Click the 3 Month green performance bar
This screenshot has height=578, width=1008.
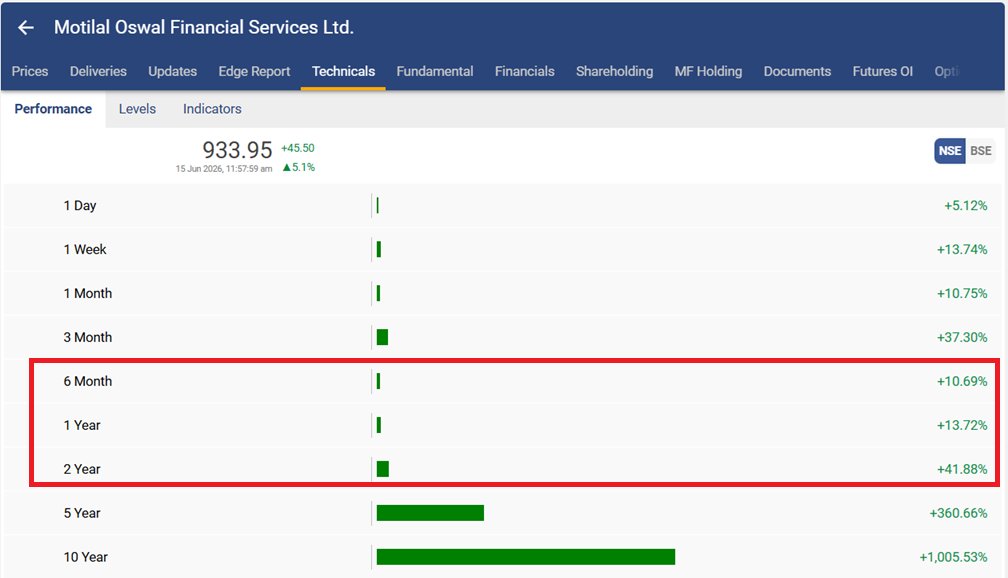382,338
